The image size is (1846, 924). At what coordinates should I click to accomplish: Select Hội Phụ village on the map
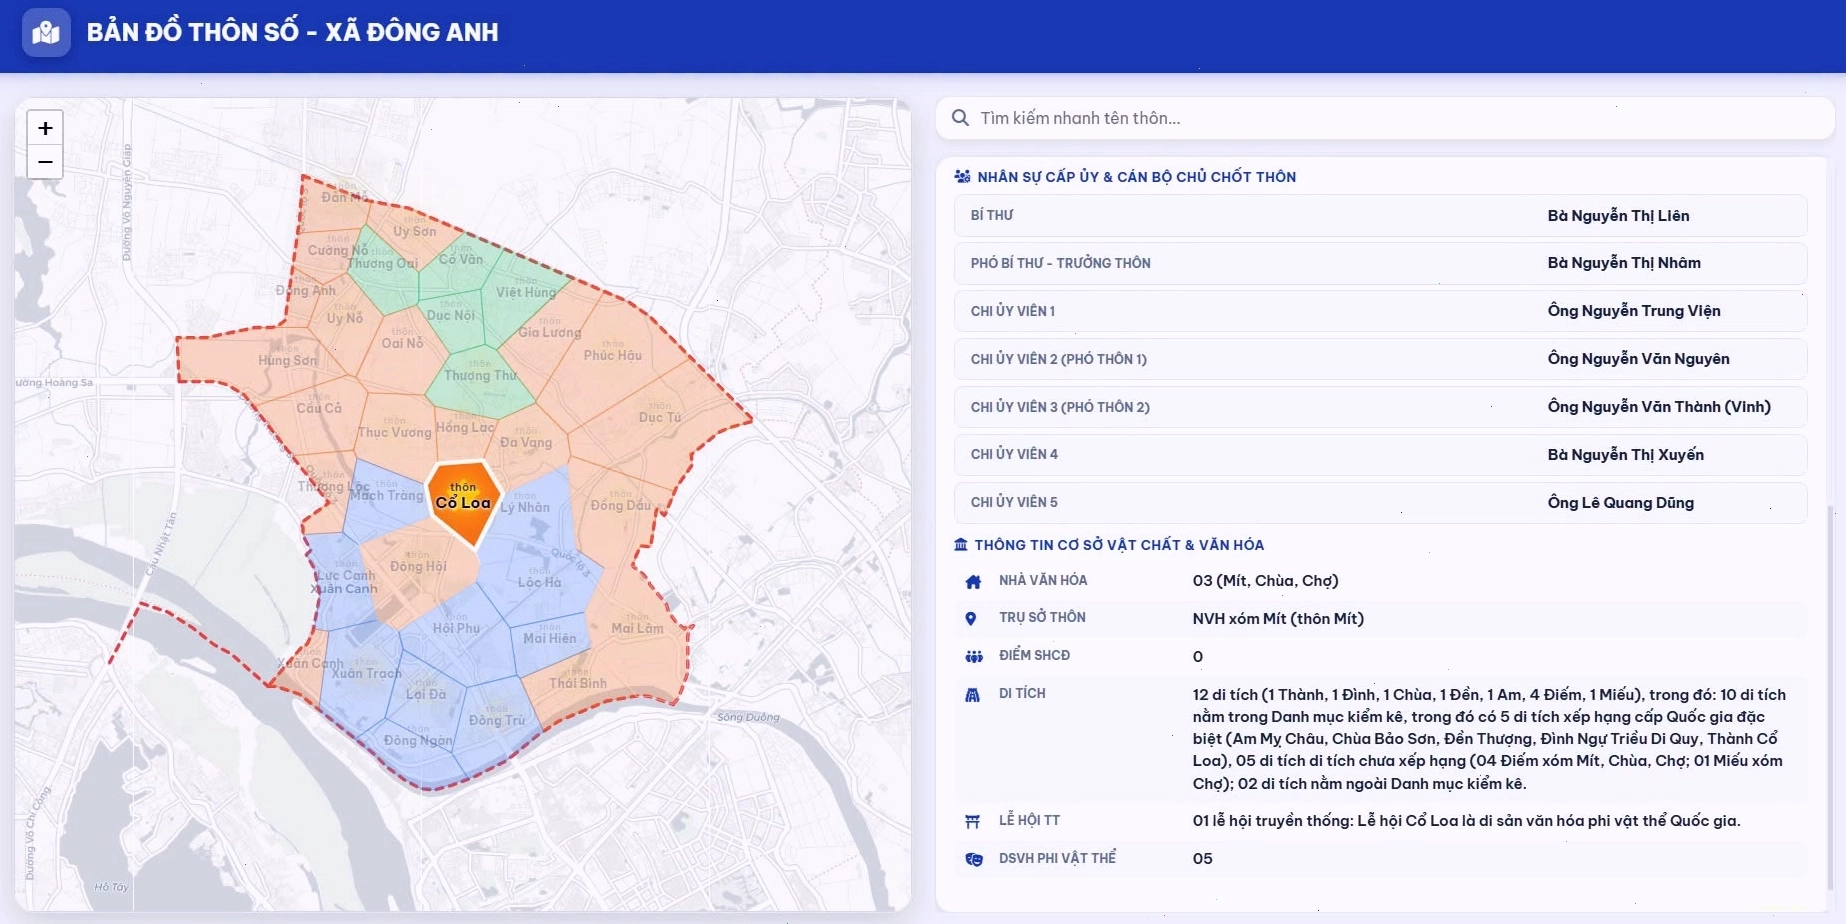(456, 628)
